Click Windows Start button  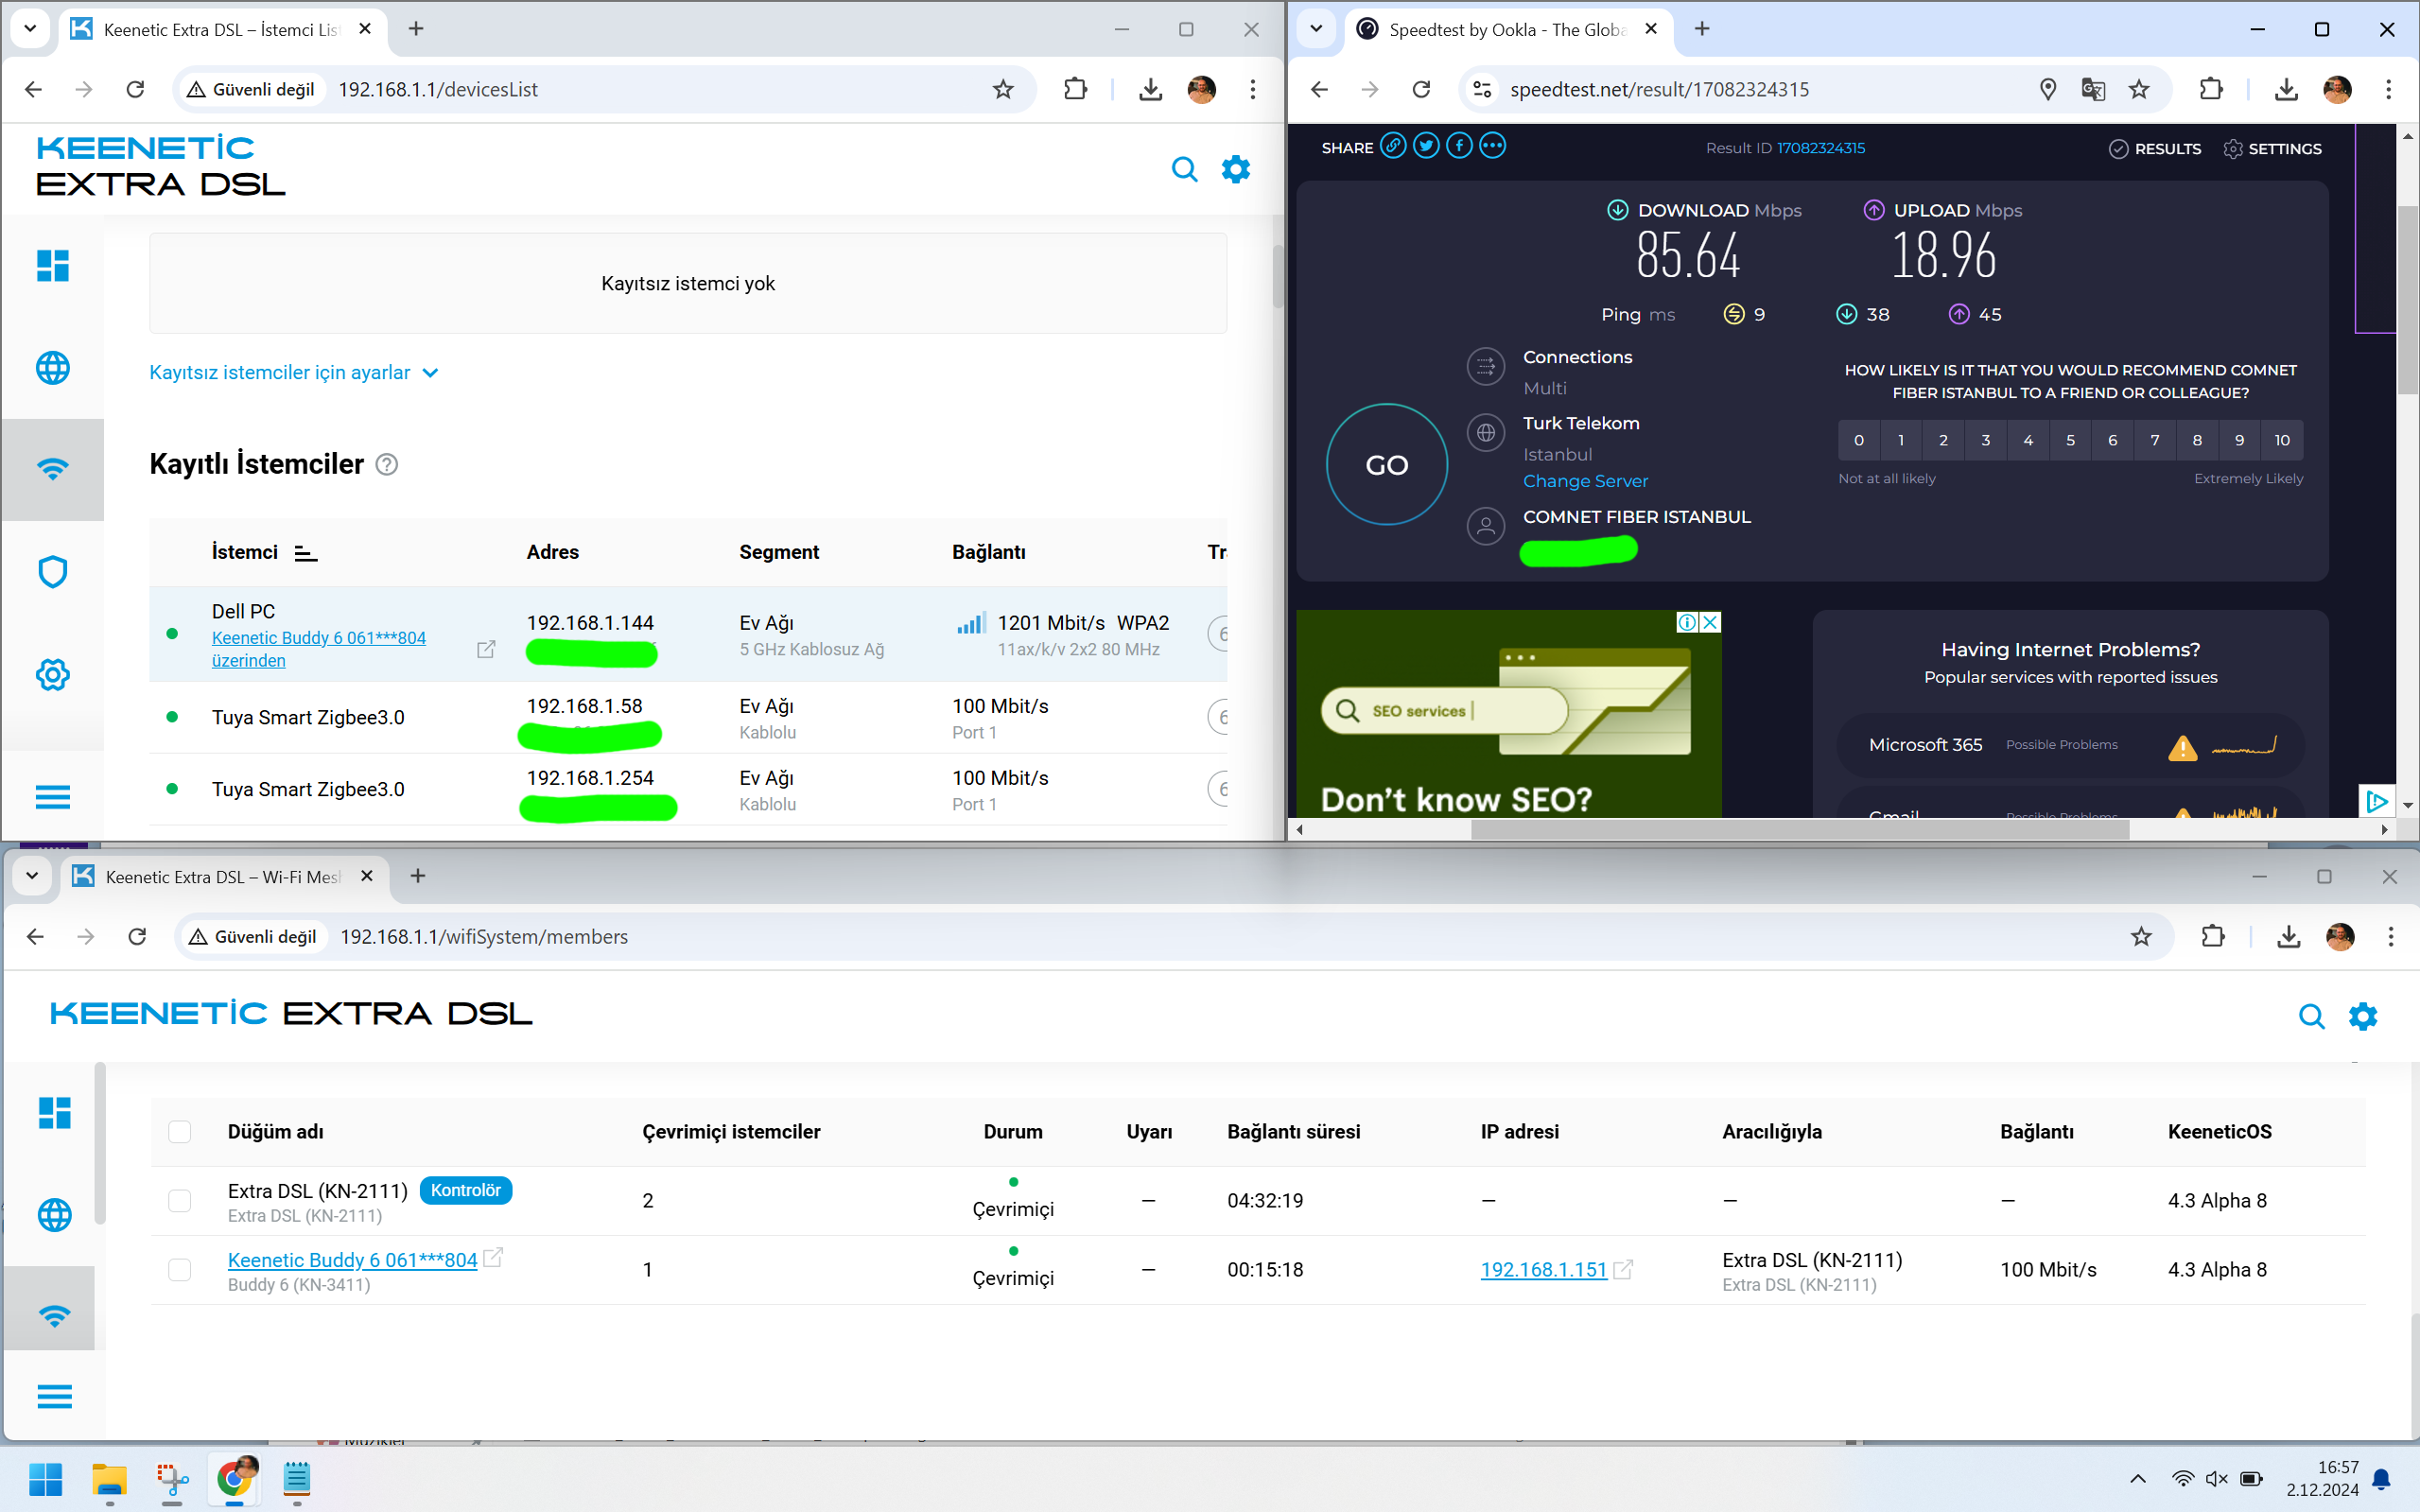tap(46, 1479)
